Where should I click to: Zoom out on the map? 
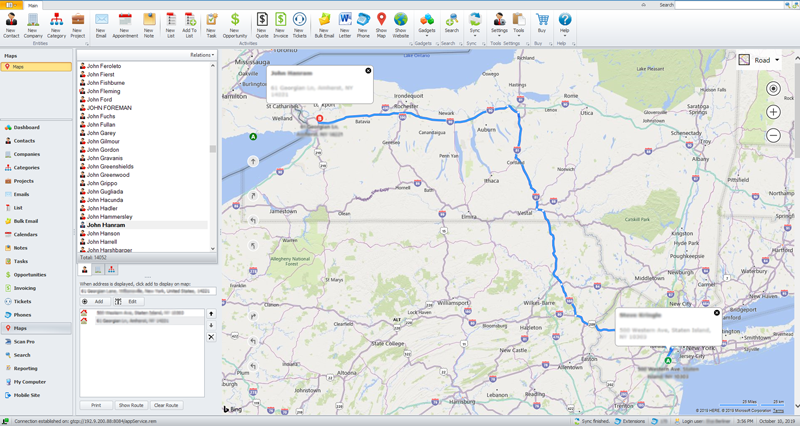(773, 135)
